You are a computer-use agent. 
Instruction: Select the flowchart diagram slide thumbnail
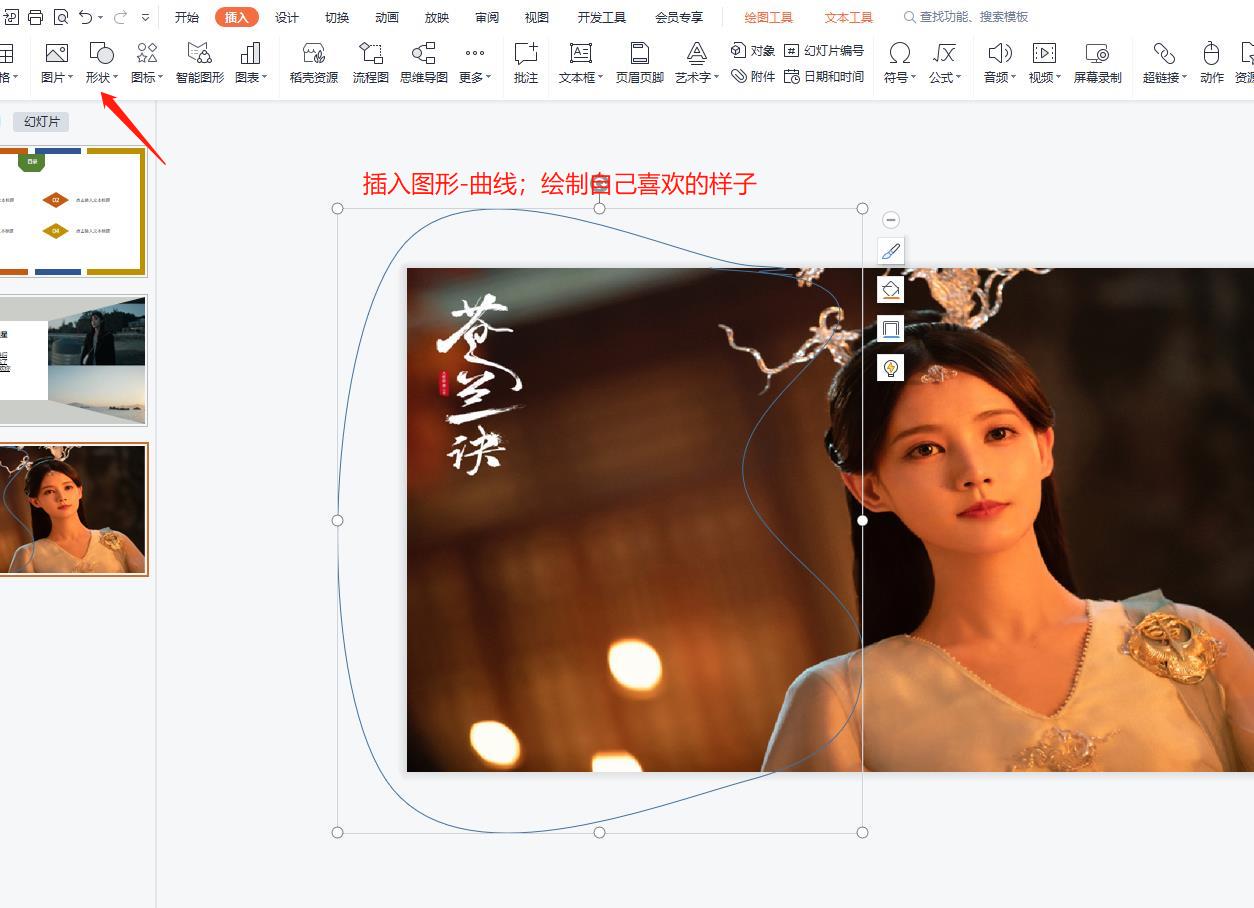point(72,212)
